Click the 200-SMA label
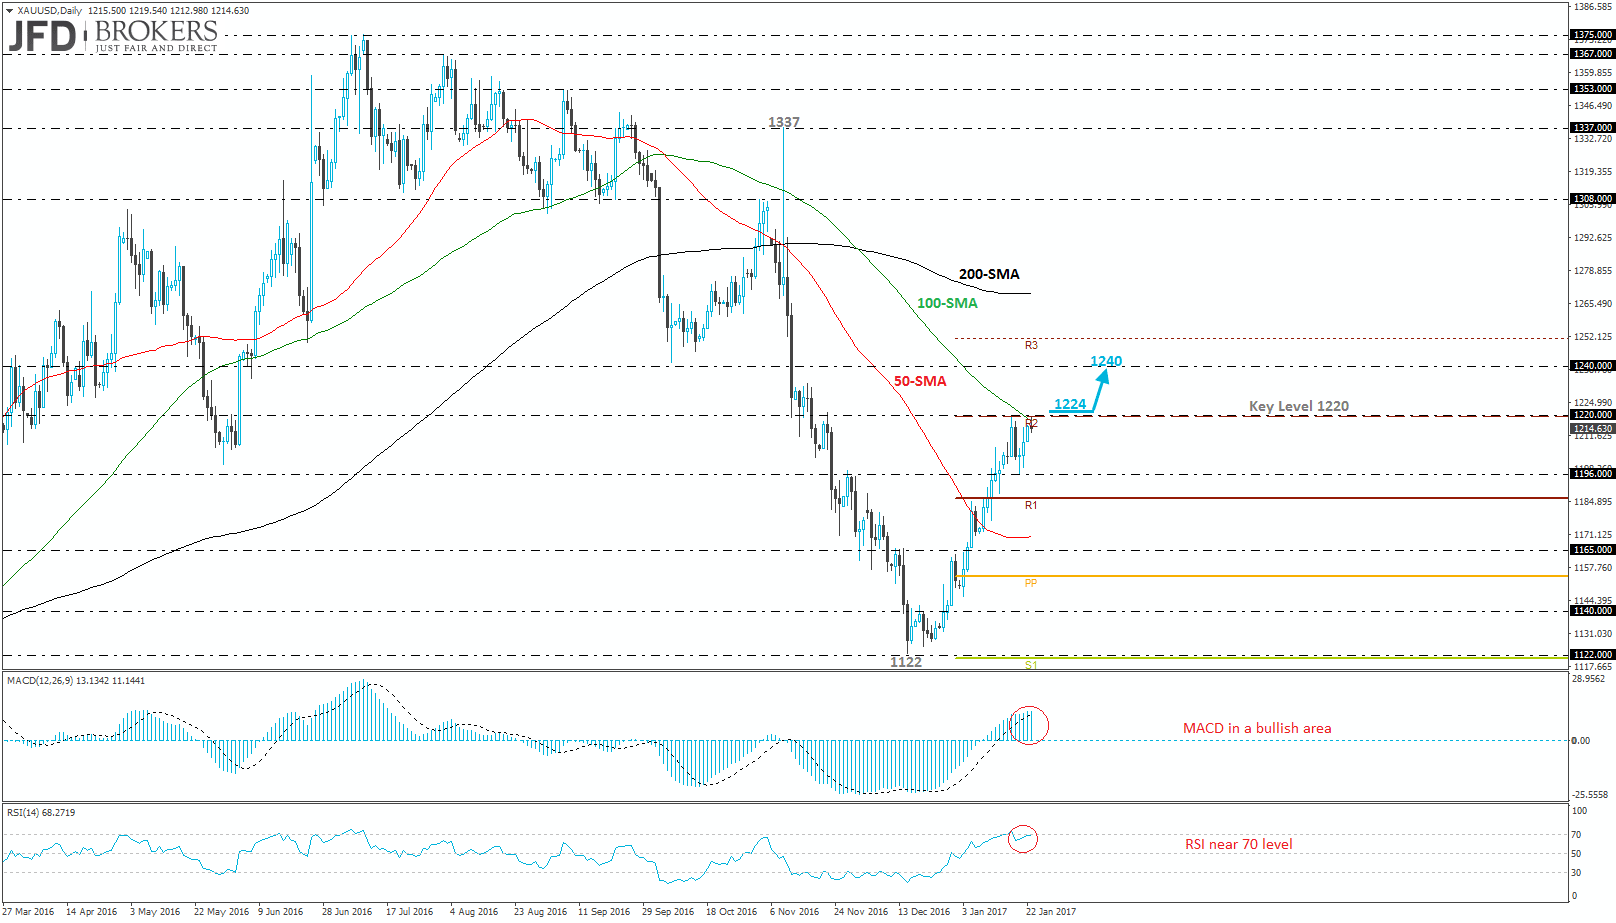 pos(989,274)
